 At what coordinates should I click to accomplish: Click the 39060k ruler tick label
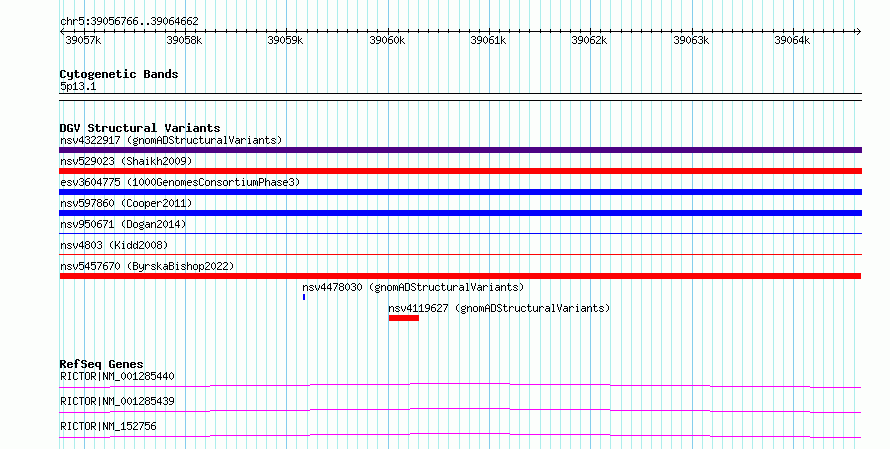click(387, 41)
